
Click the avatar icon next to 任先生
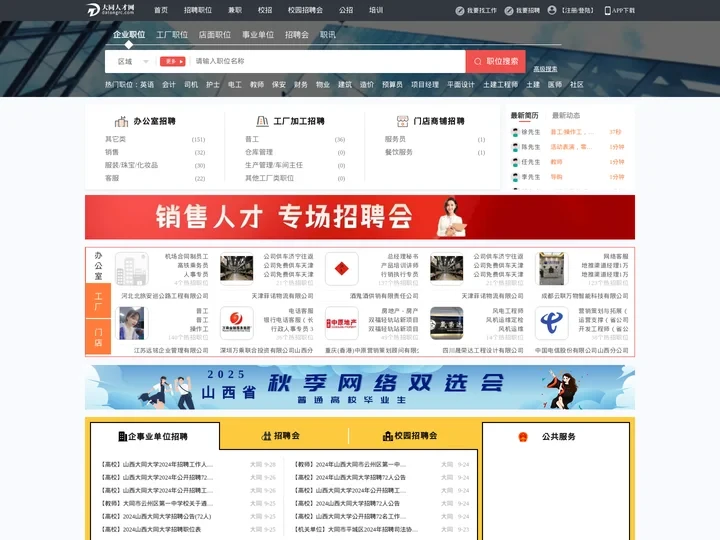pos(515,162)
